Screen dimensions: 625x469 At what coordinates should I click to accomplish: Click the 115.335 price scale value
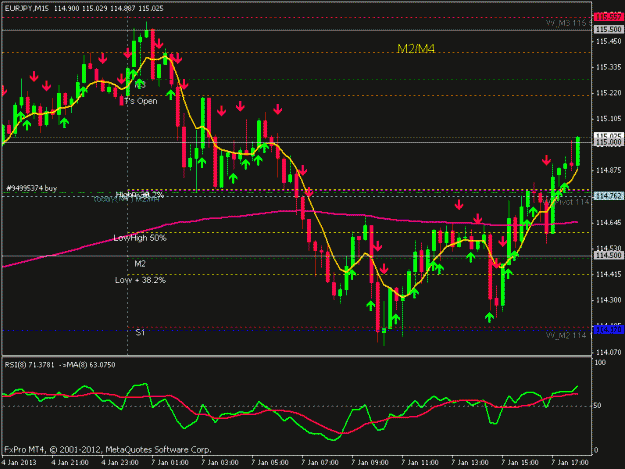pyautogui.click(x=609, y=67)
